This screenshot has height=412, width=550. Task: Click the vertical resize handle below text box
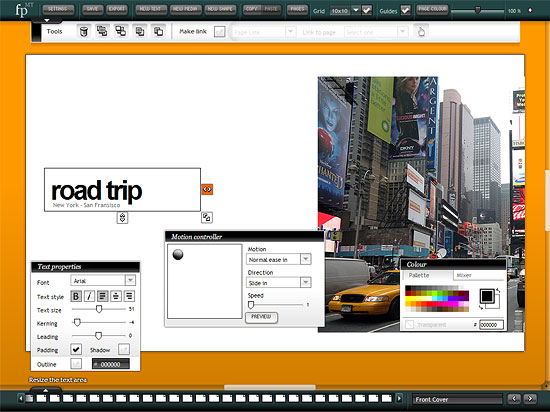coord(122,218)
